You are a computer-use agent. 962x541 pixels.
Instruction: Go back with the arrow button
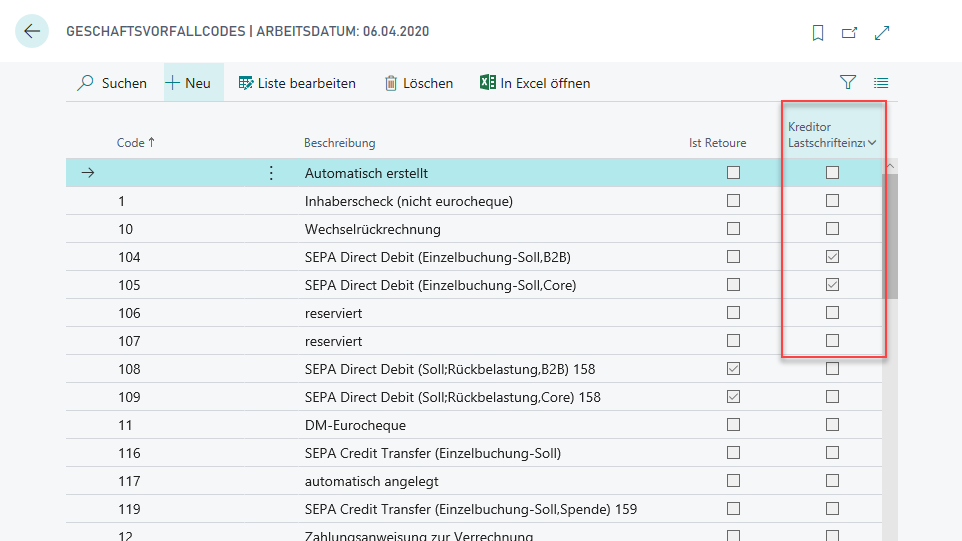pos(31,31)
